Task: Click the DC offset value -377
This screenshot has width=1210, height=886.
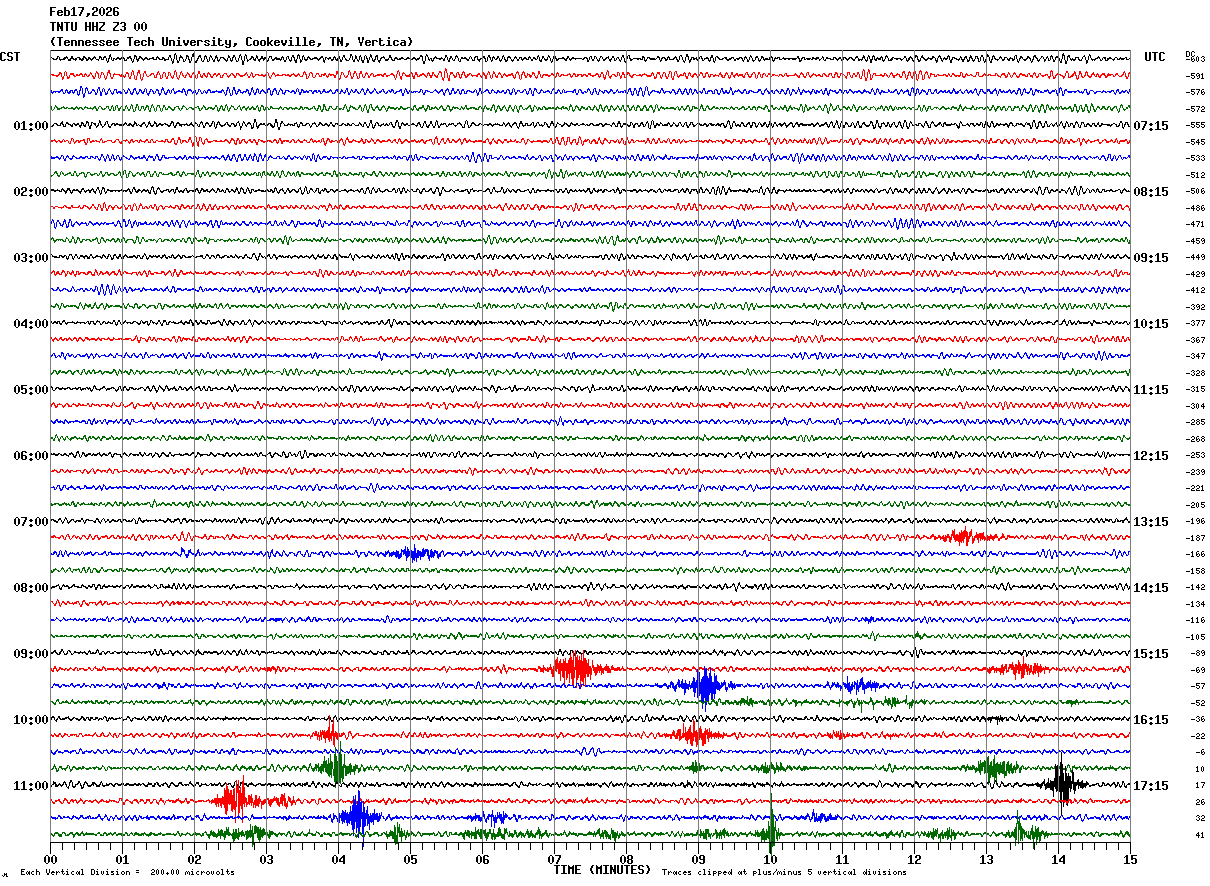Action: [x=1195, y=323]
